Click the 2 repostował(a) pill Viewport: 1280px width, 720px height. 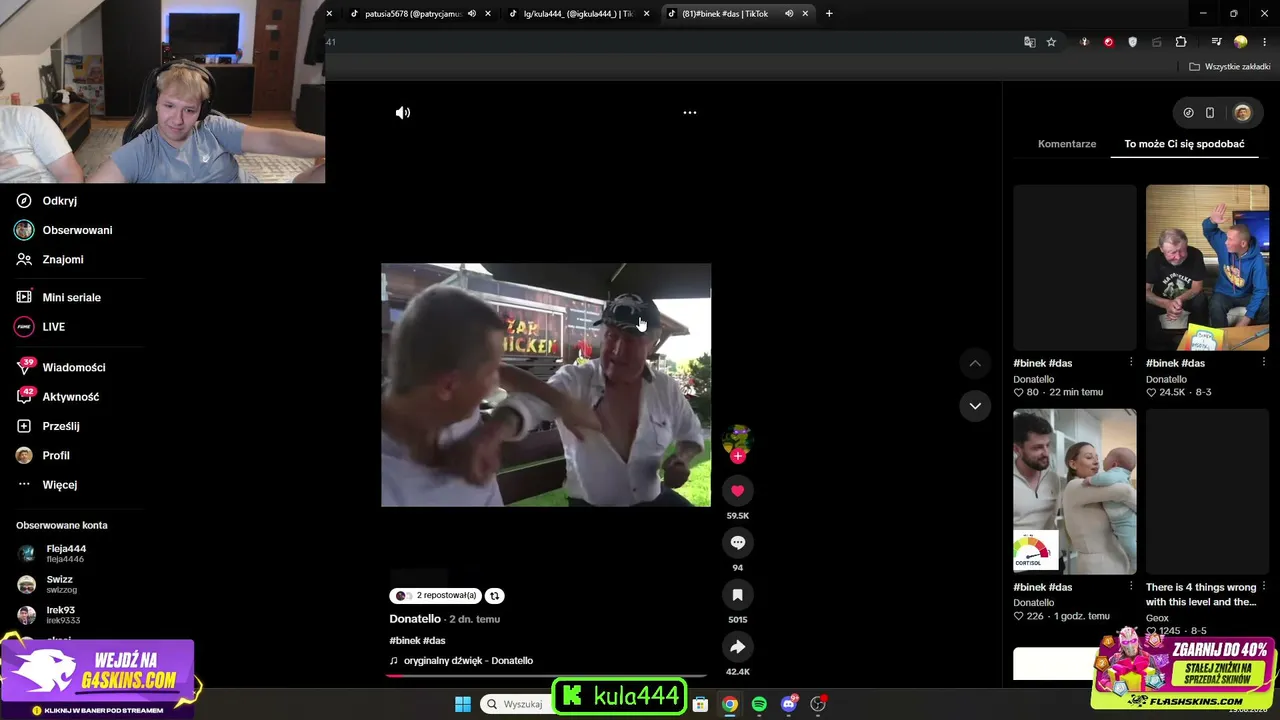[435, 596]
